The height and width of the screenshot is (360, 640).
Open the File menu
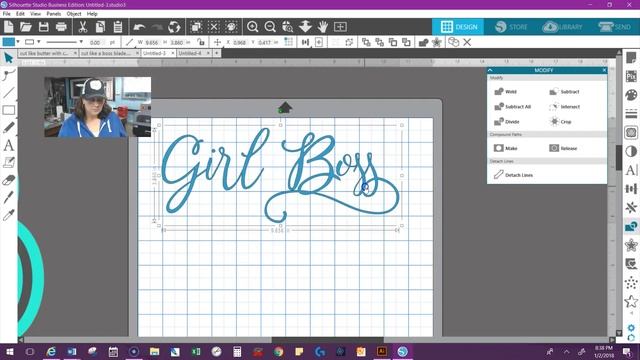click(x=7, y=14)
